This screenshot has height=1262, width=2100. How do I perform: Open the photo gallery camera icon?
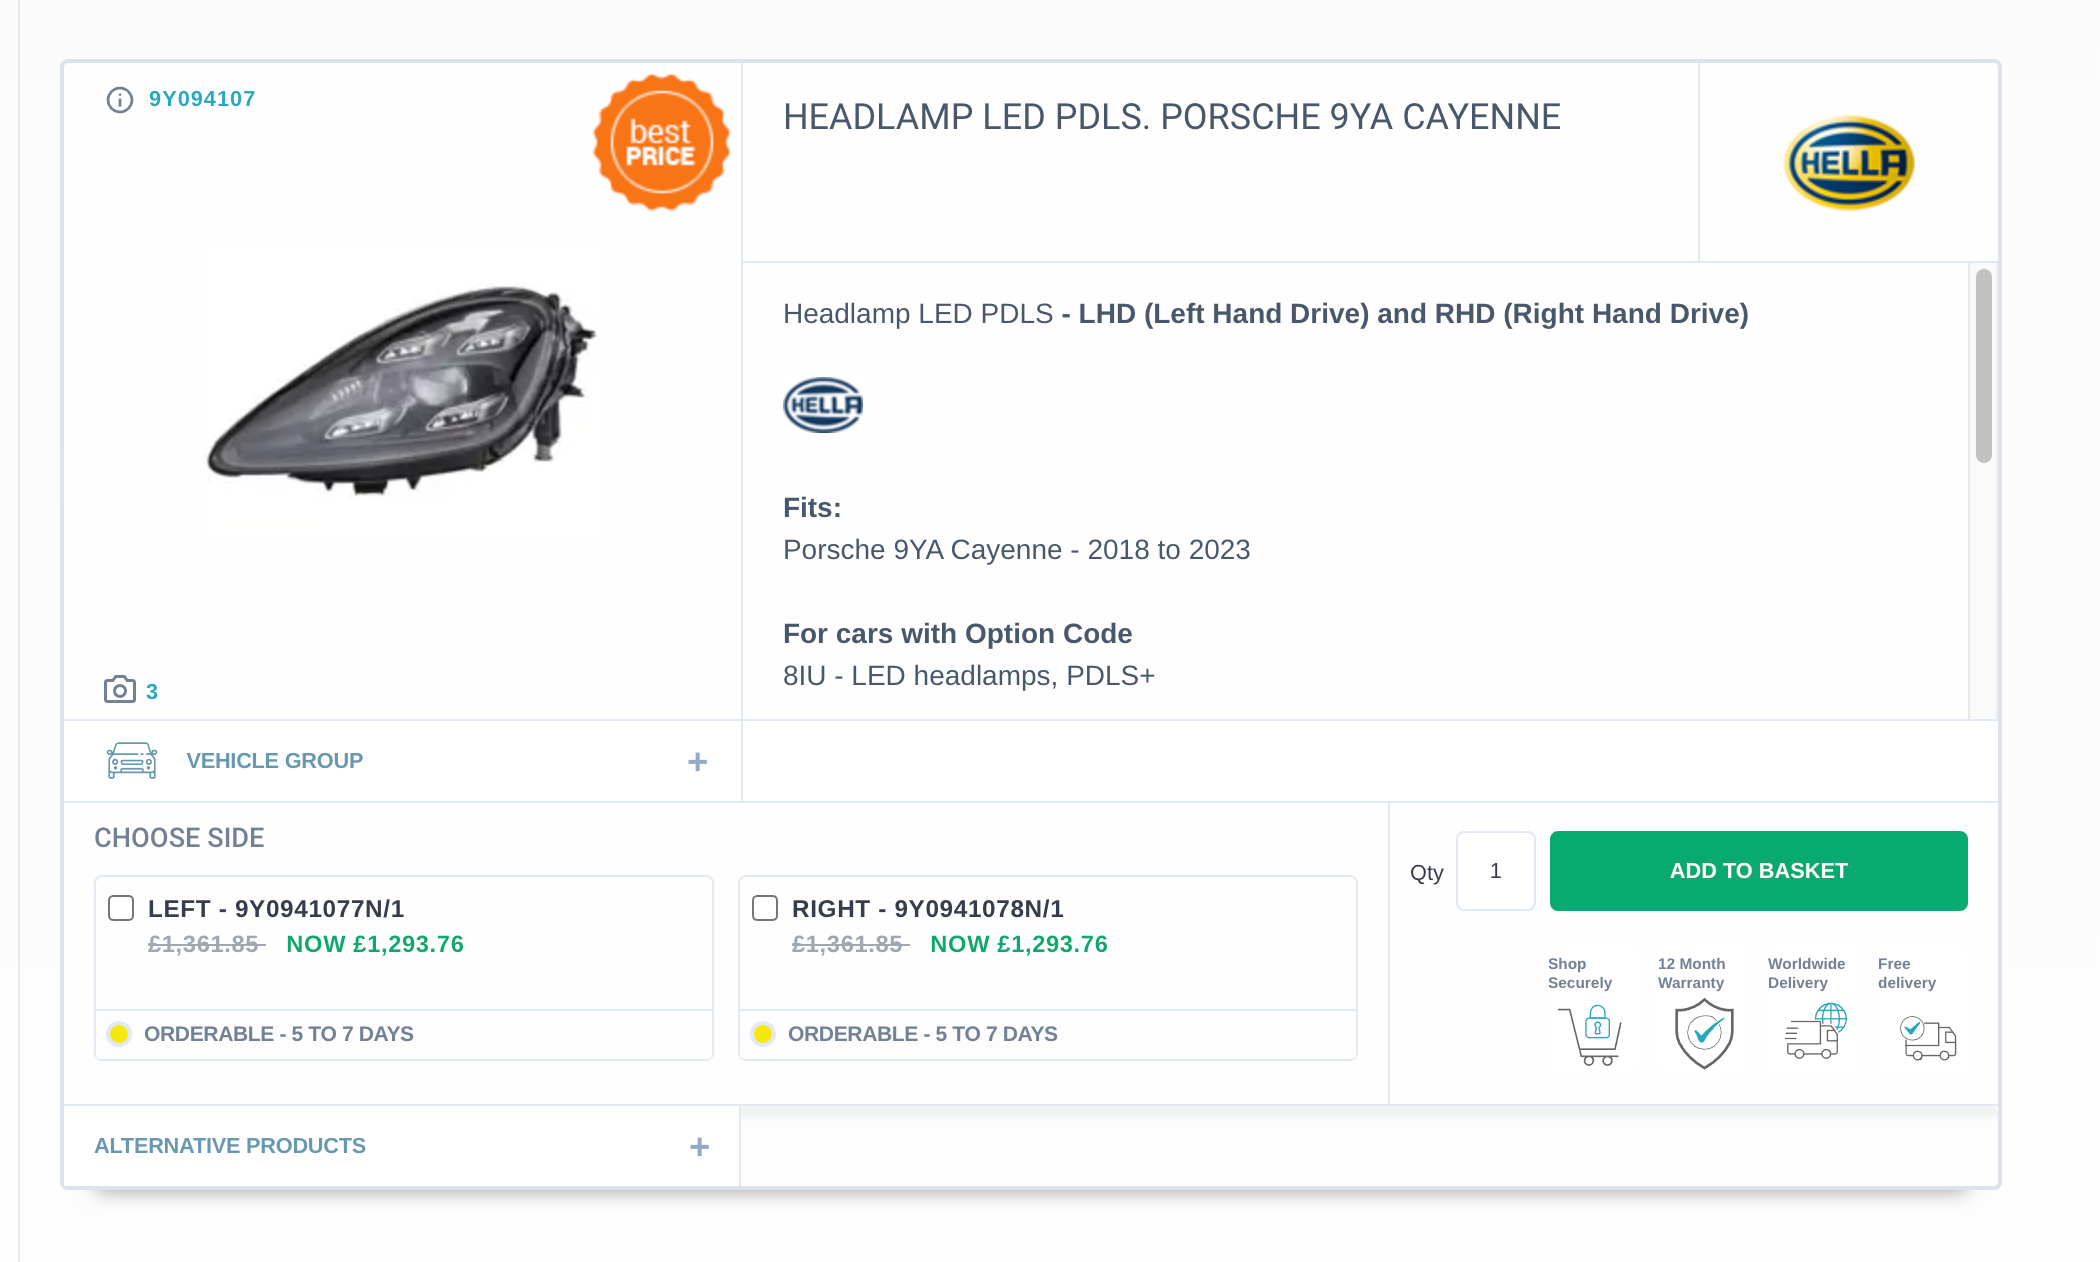pyautogui.click(x=120, y=690)
